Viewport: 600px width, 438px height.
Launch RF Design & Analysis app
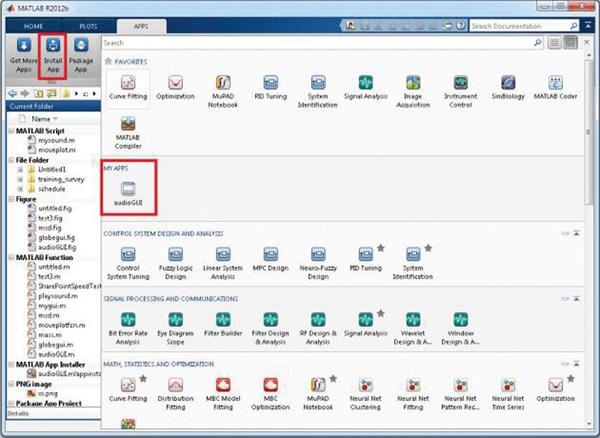click(318, 329)
